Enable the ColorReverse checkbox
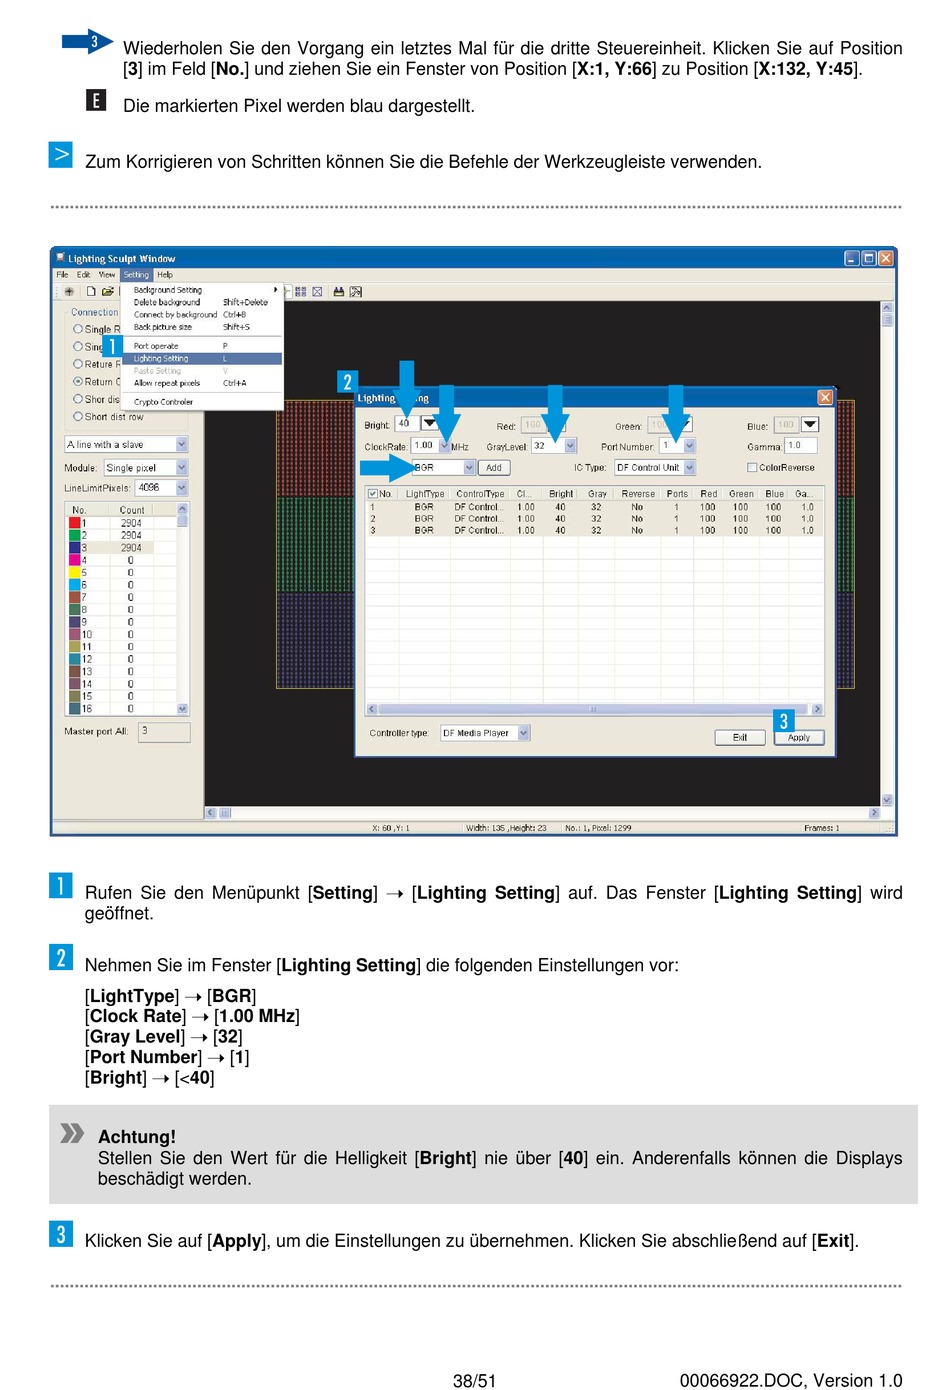This screenshot has height=1390, width=950. pos(752,467)
